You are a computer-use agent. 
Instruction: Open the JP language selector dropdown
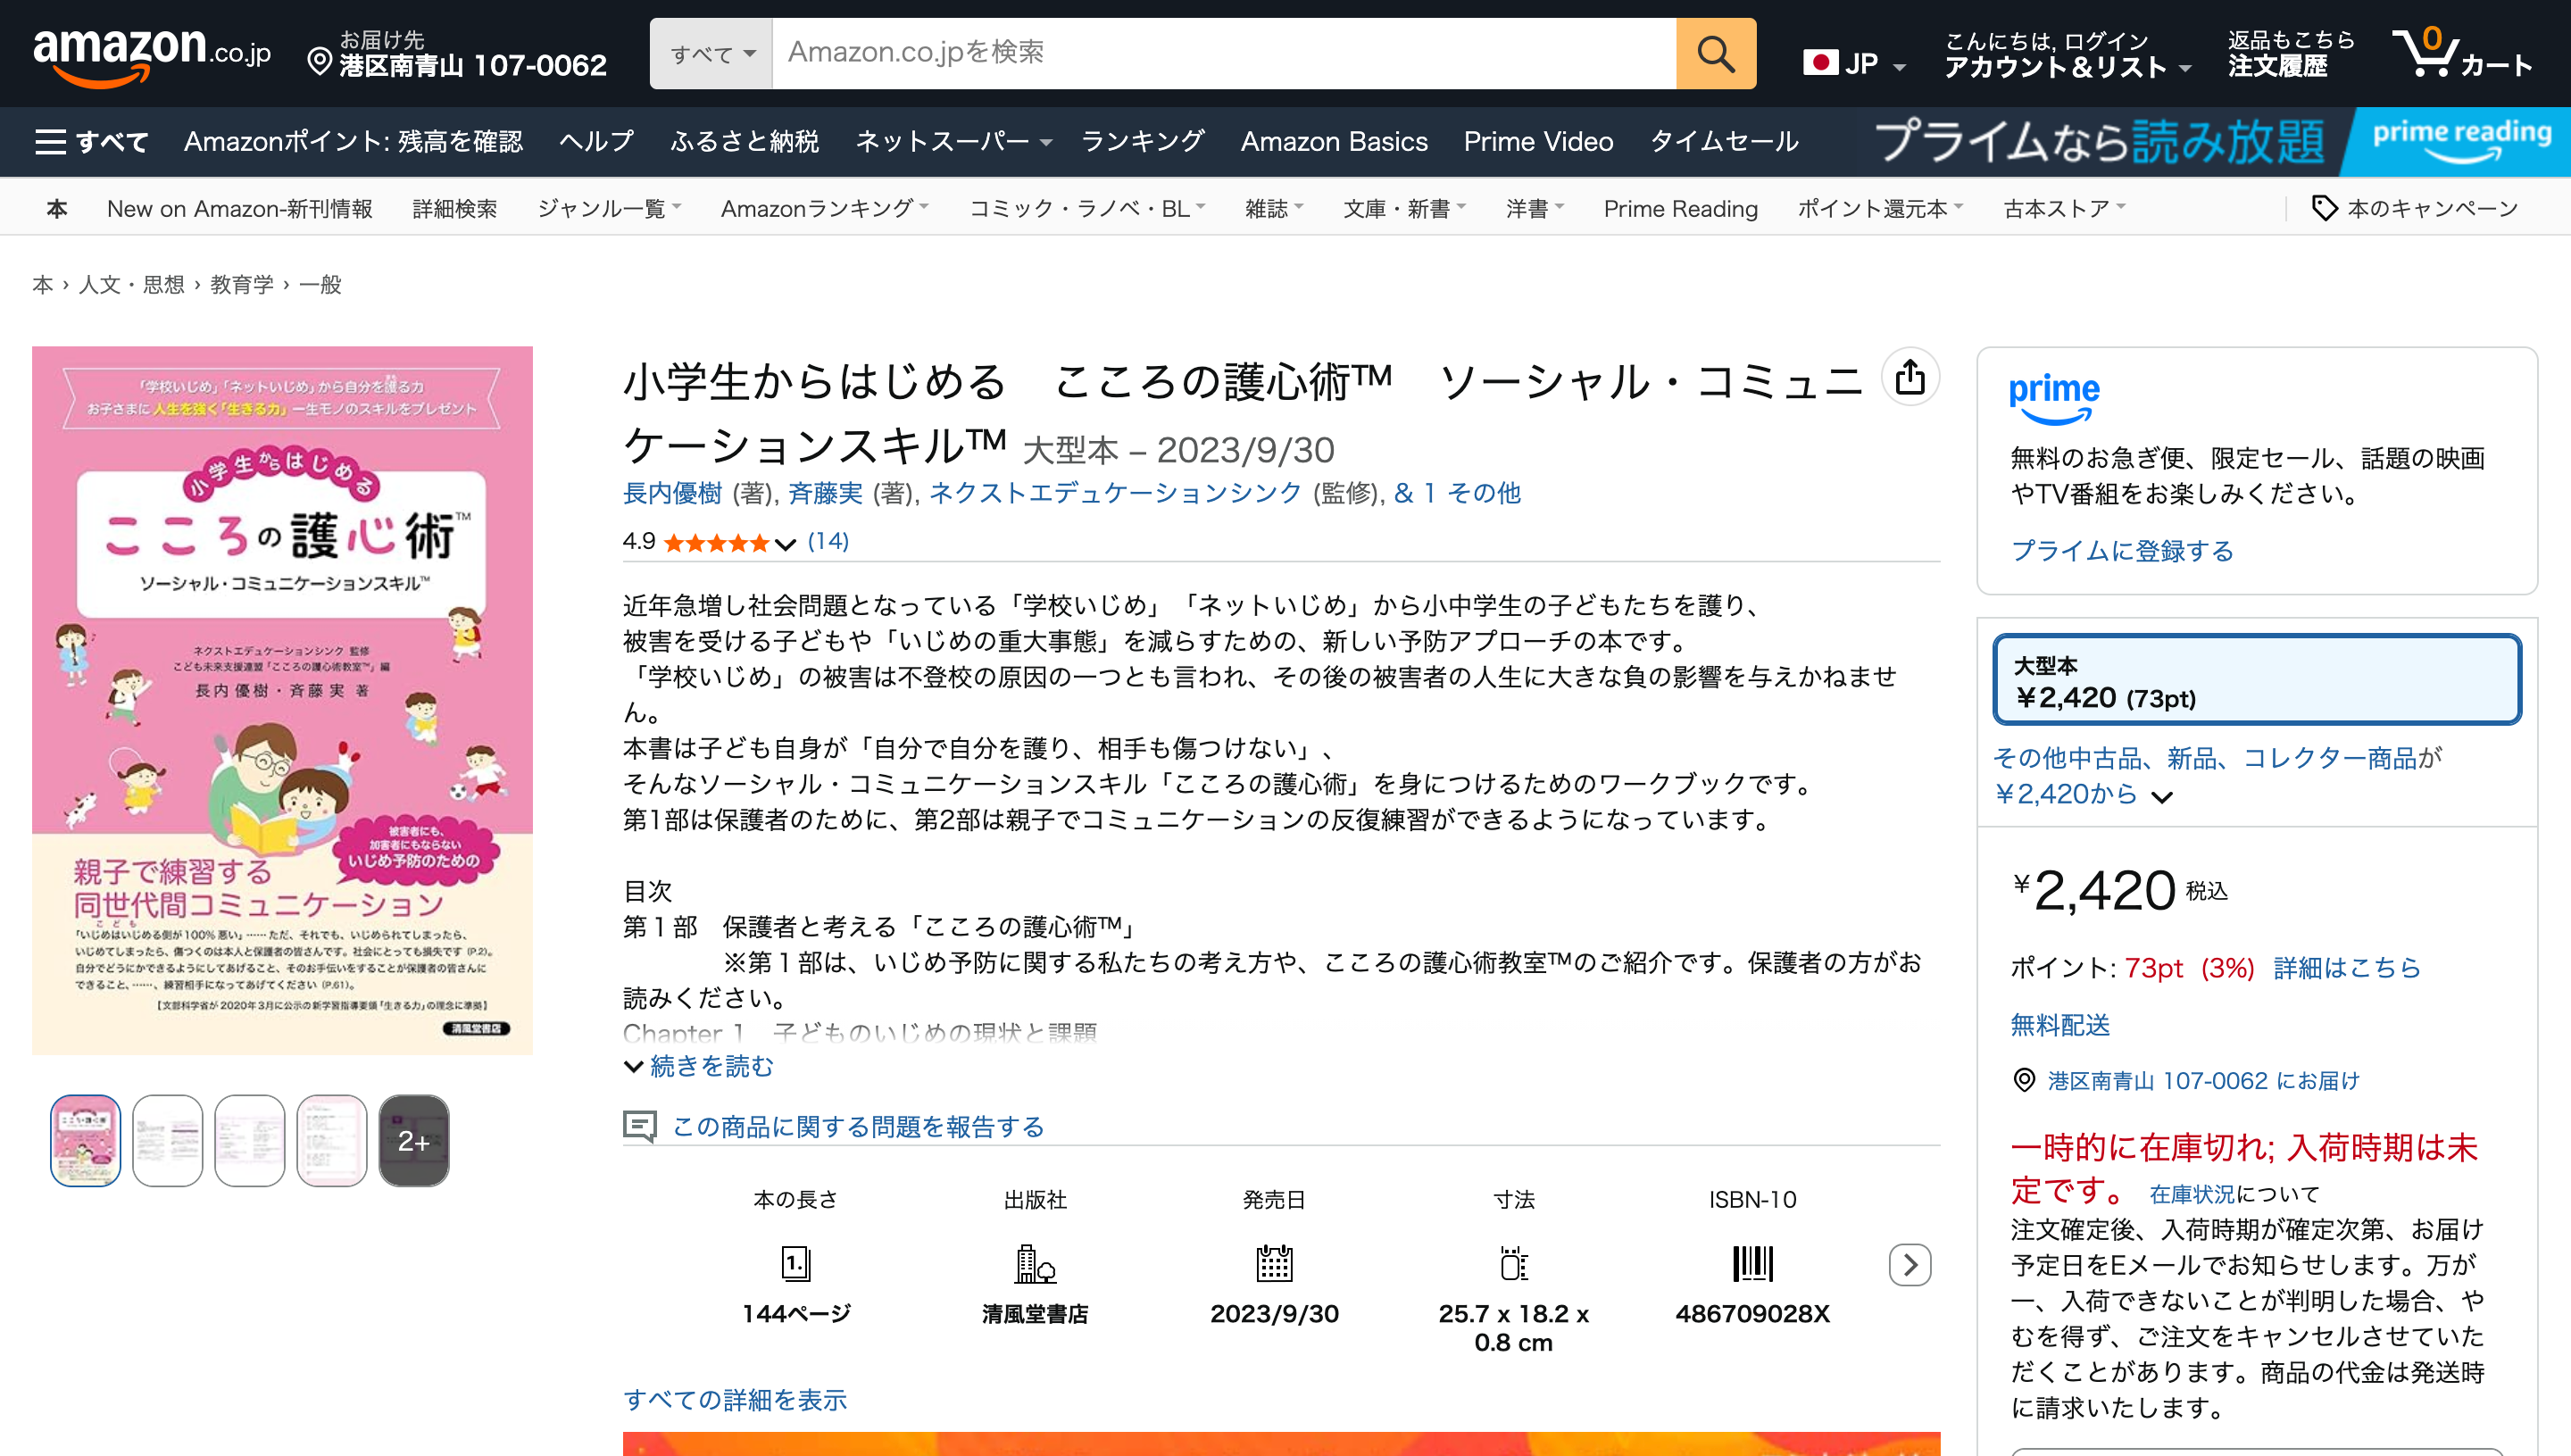click(1856, 64)
